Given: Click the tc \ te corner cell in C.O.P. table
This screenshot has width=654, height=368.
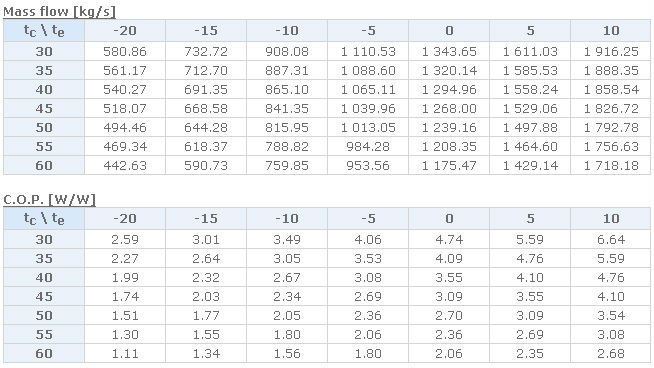Looking at the screenshot, I should point(44,218).
